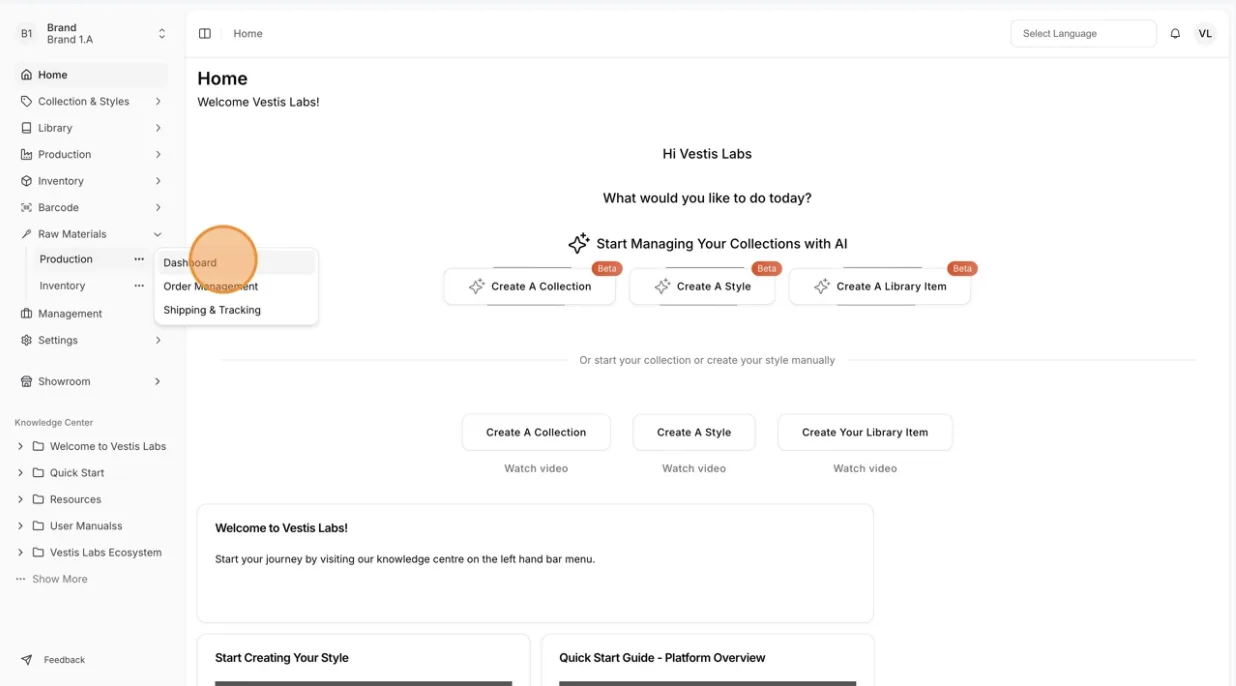Image resolution: width=1236 pixels, height=686 pixels.
Task: Click the Beta Create A Style AI button
Action: click(x=702, y=286)
